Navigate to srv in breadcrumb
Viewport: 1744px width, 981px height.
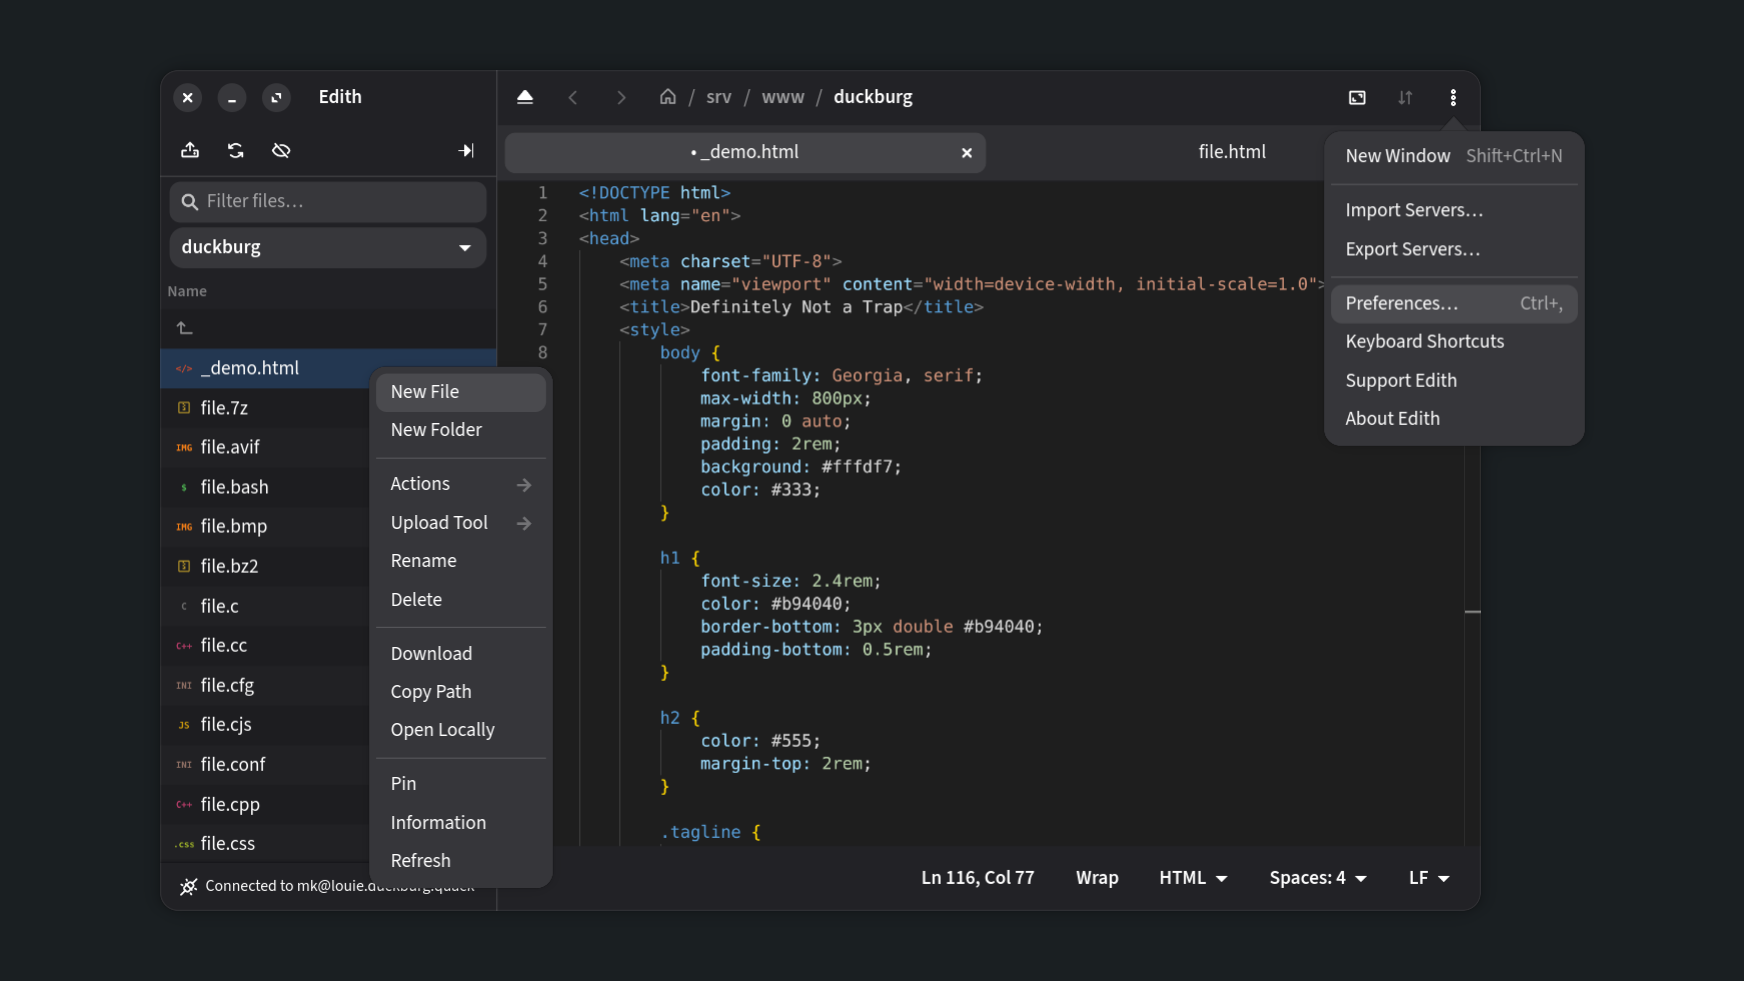tap(719, 97)
